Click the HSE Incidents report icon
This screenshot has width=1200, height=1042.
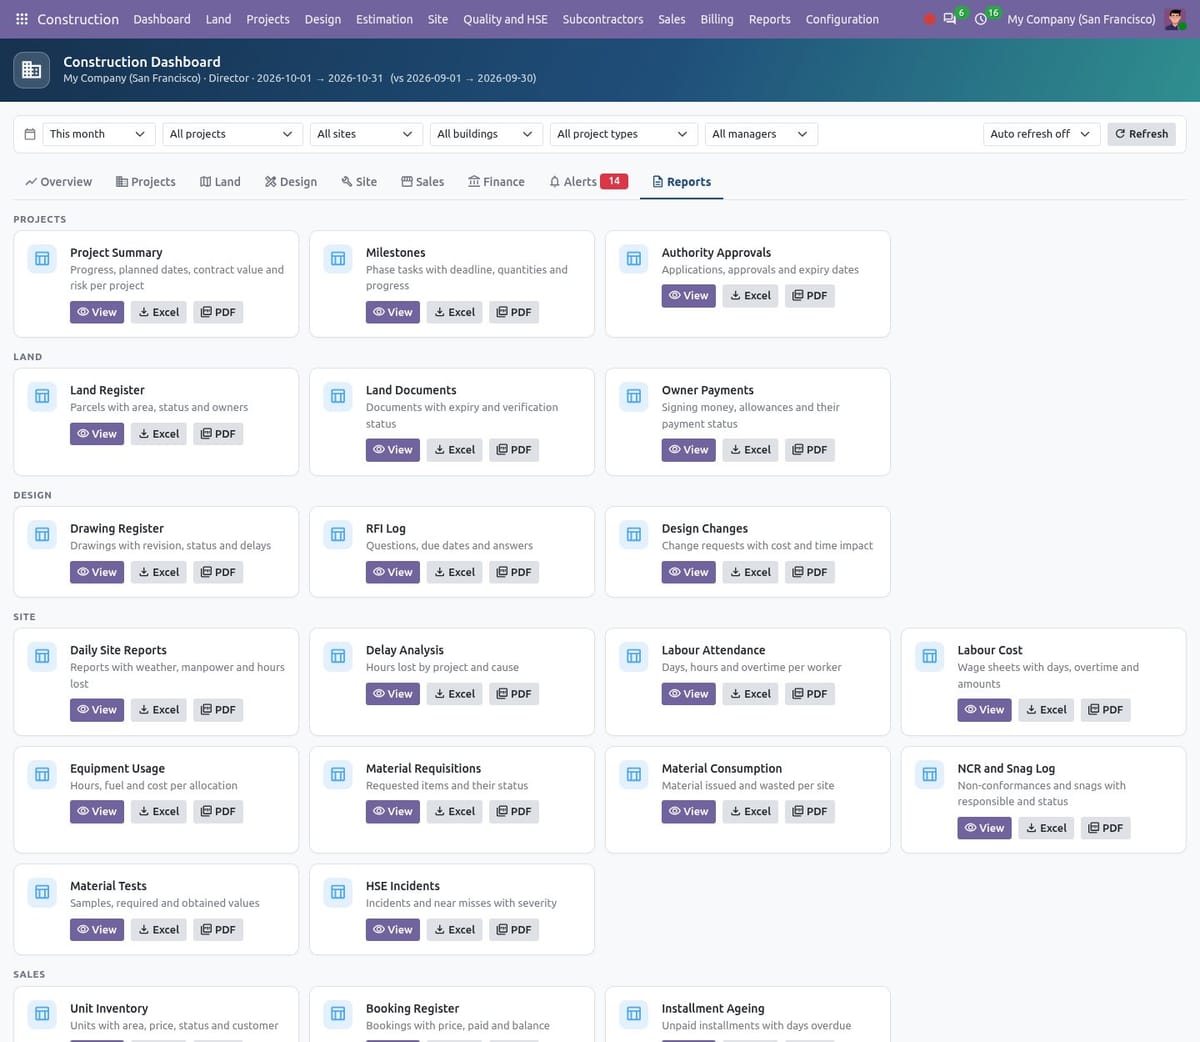338,892
